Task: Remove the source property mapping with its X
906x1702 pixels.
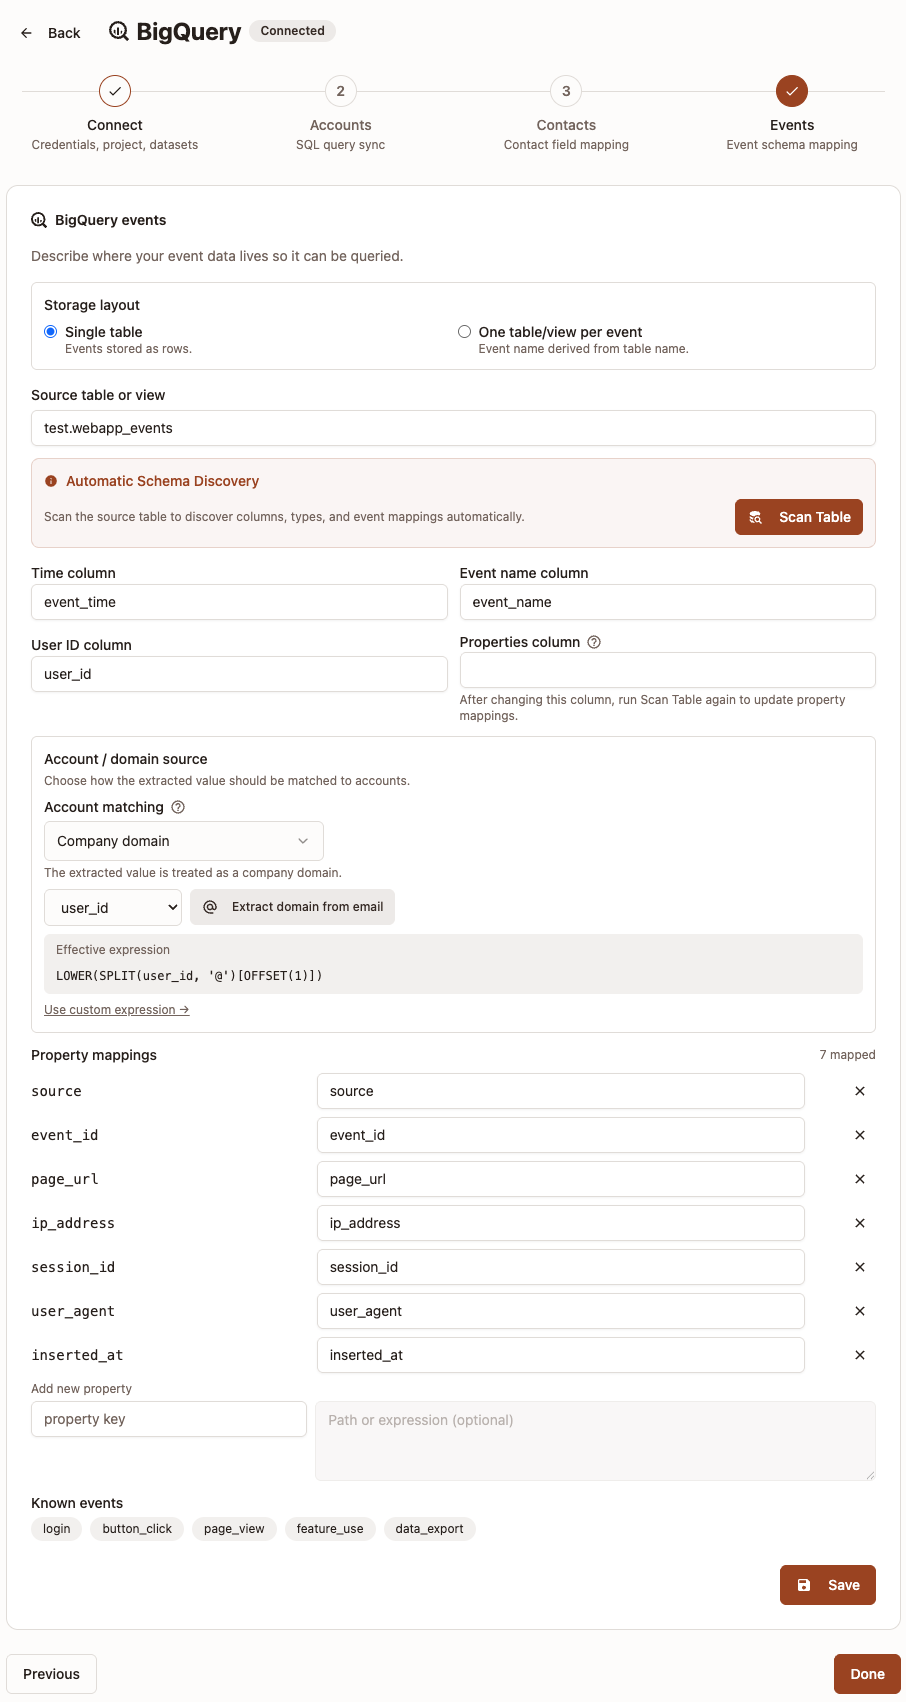Action: coord(859,1091)
